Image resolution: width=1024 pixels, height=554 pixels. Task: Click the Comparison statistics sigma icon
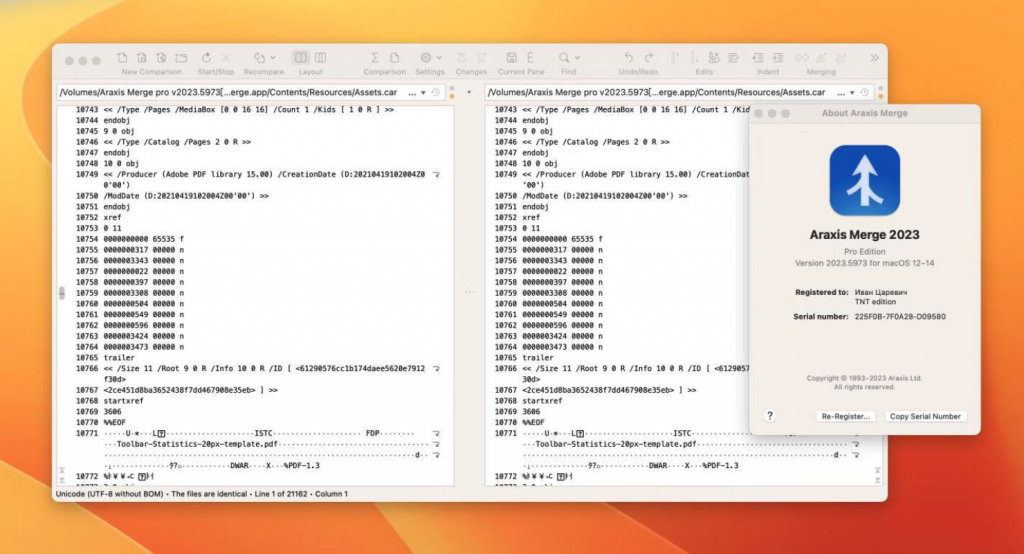point(375,58)
